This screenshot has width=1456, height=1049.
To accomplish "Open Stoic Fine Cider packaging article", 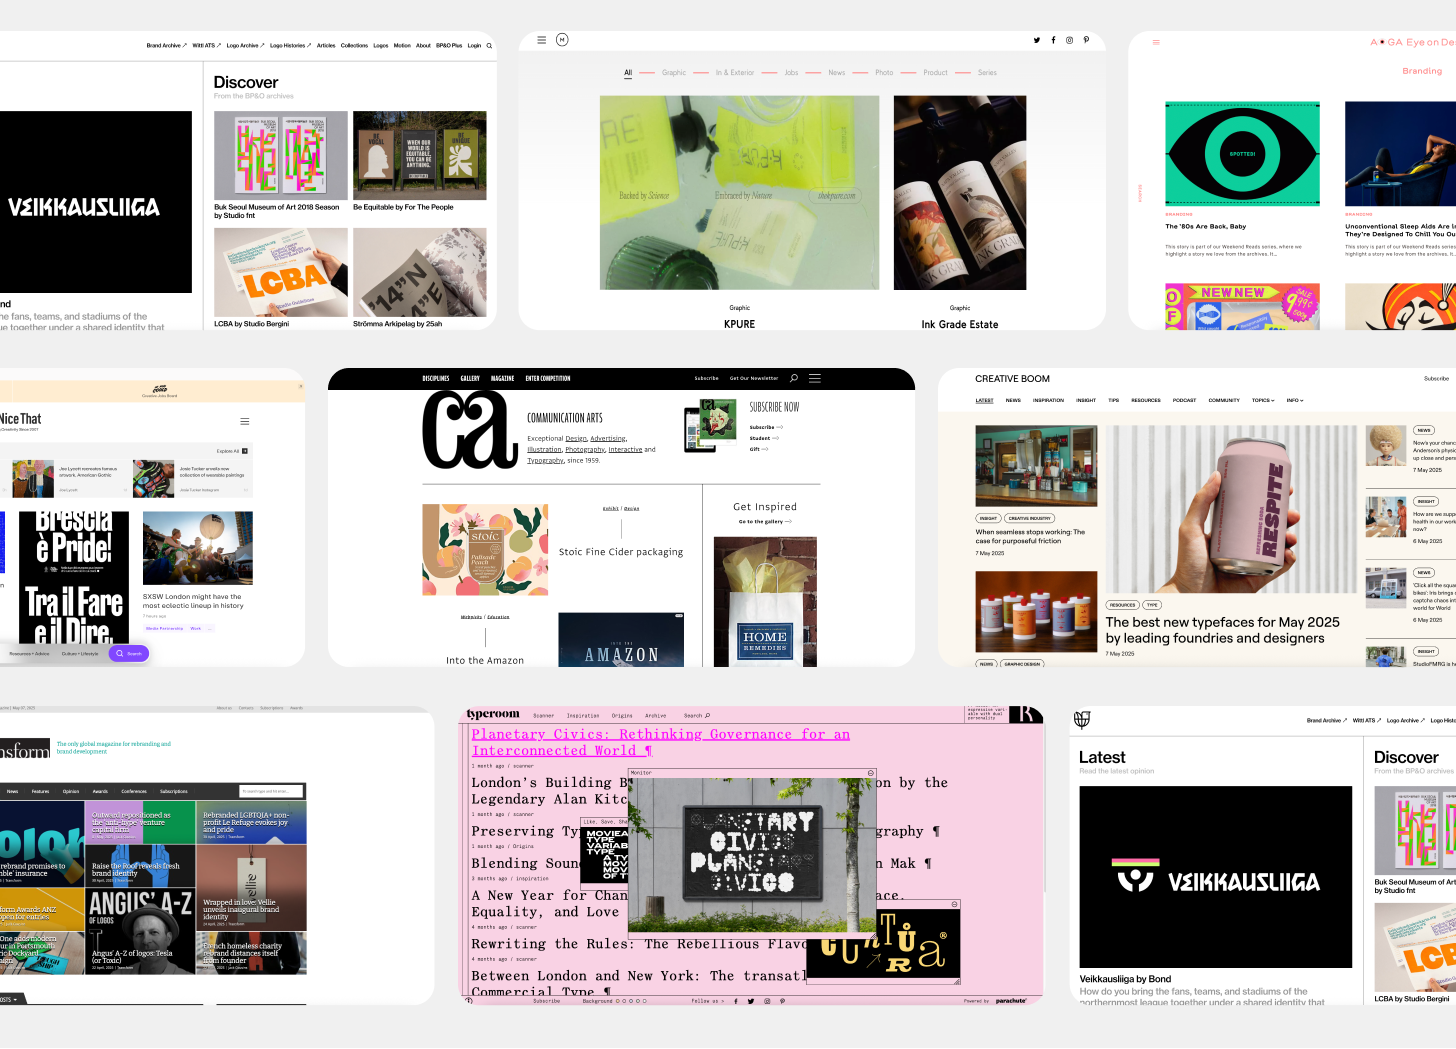I will click(621, 552).
